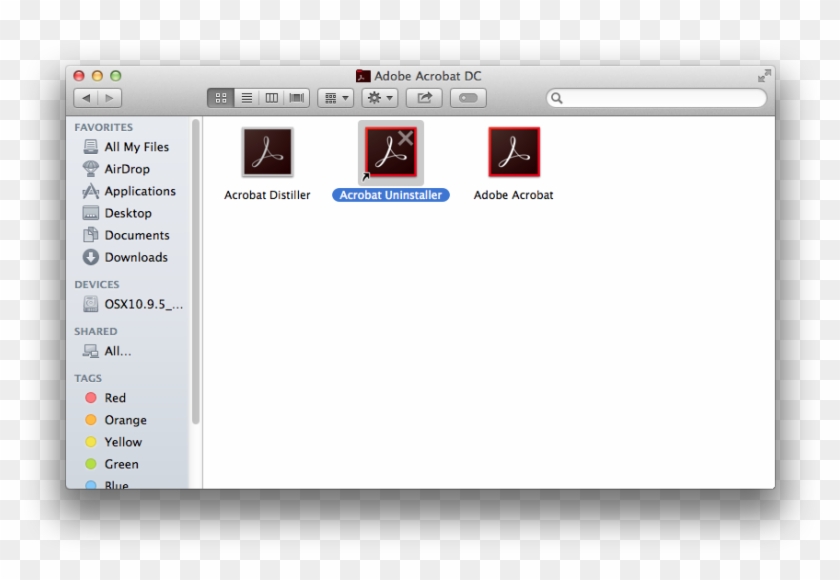Screen dimensions: 840x580
Task: Click inside the search field
Action: (x=656, y=97)
